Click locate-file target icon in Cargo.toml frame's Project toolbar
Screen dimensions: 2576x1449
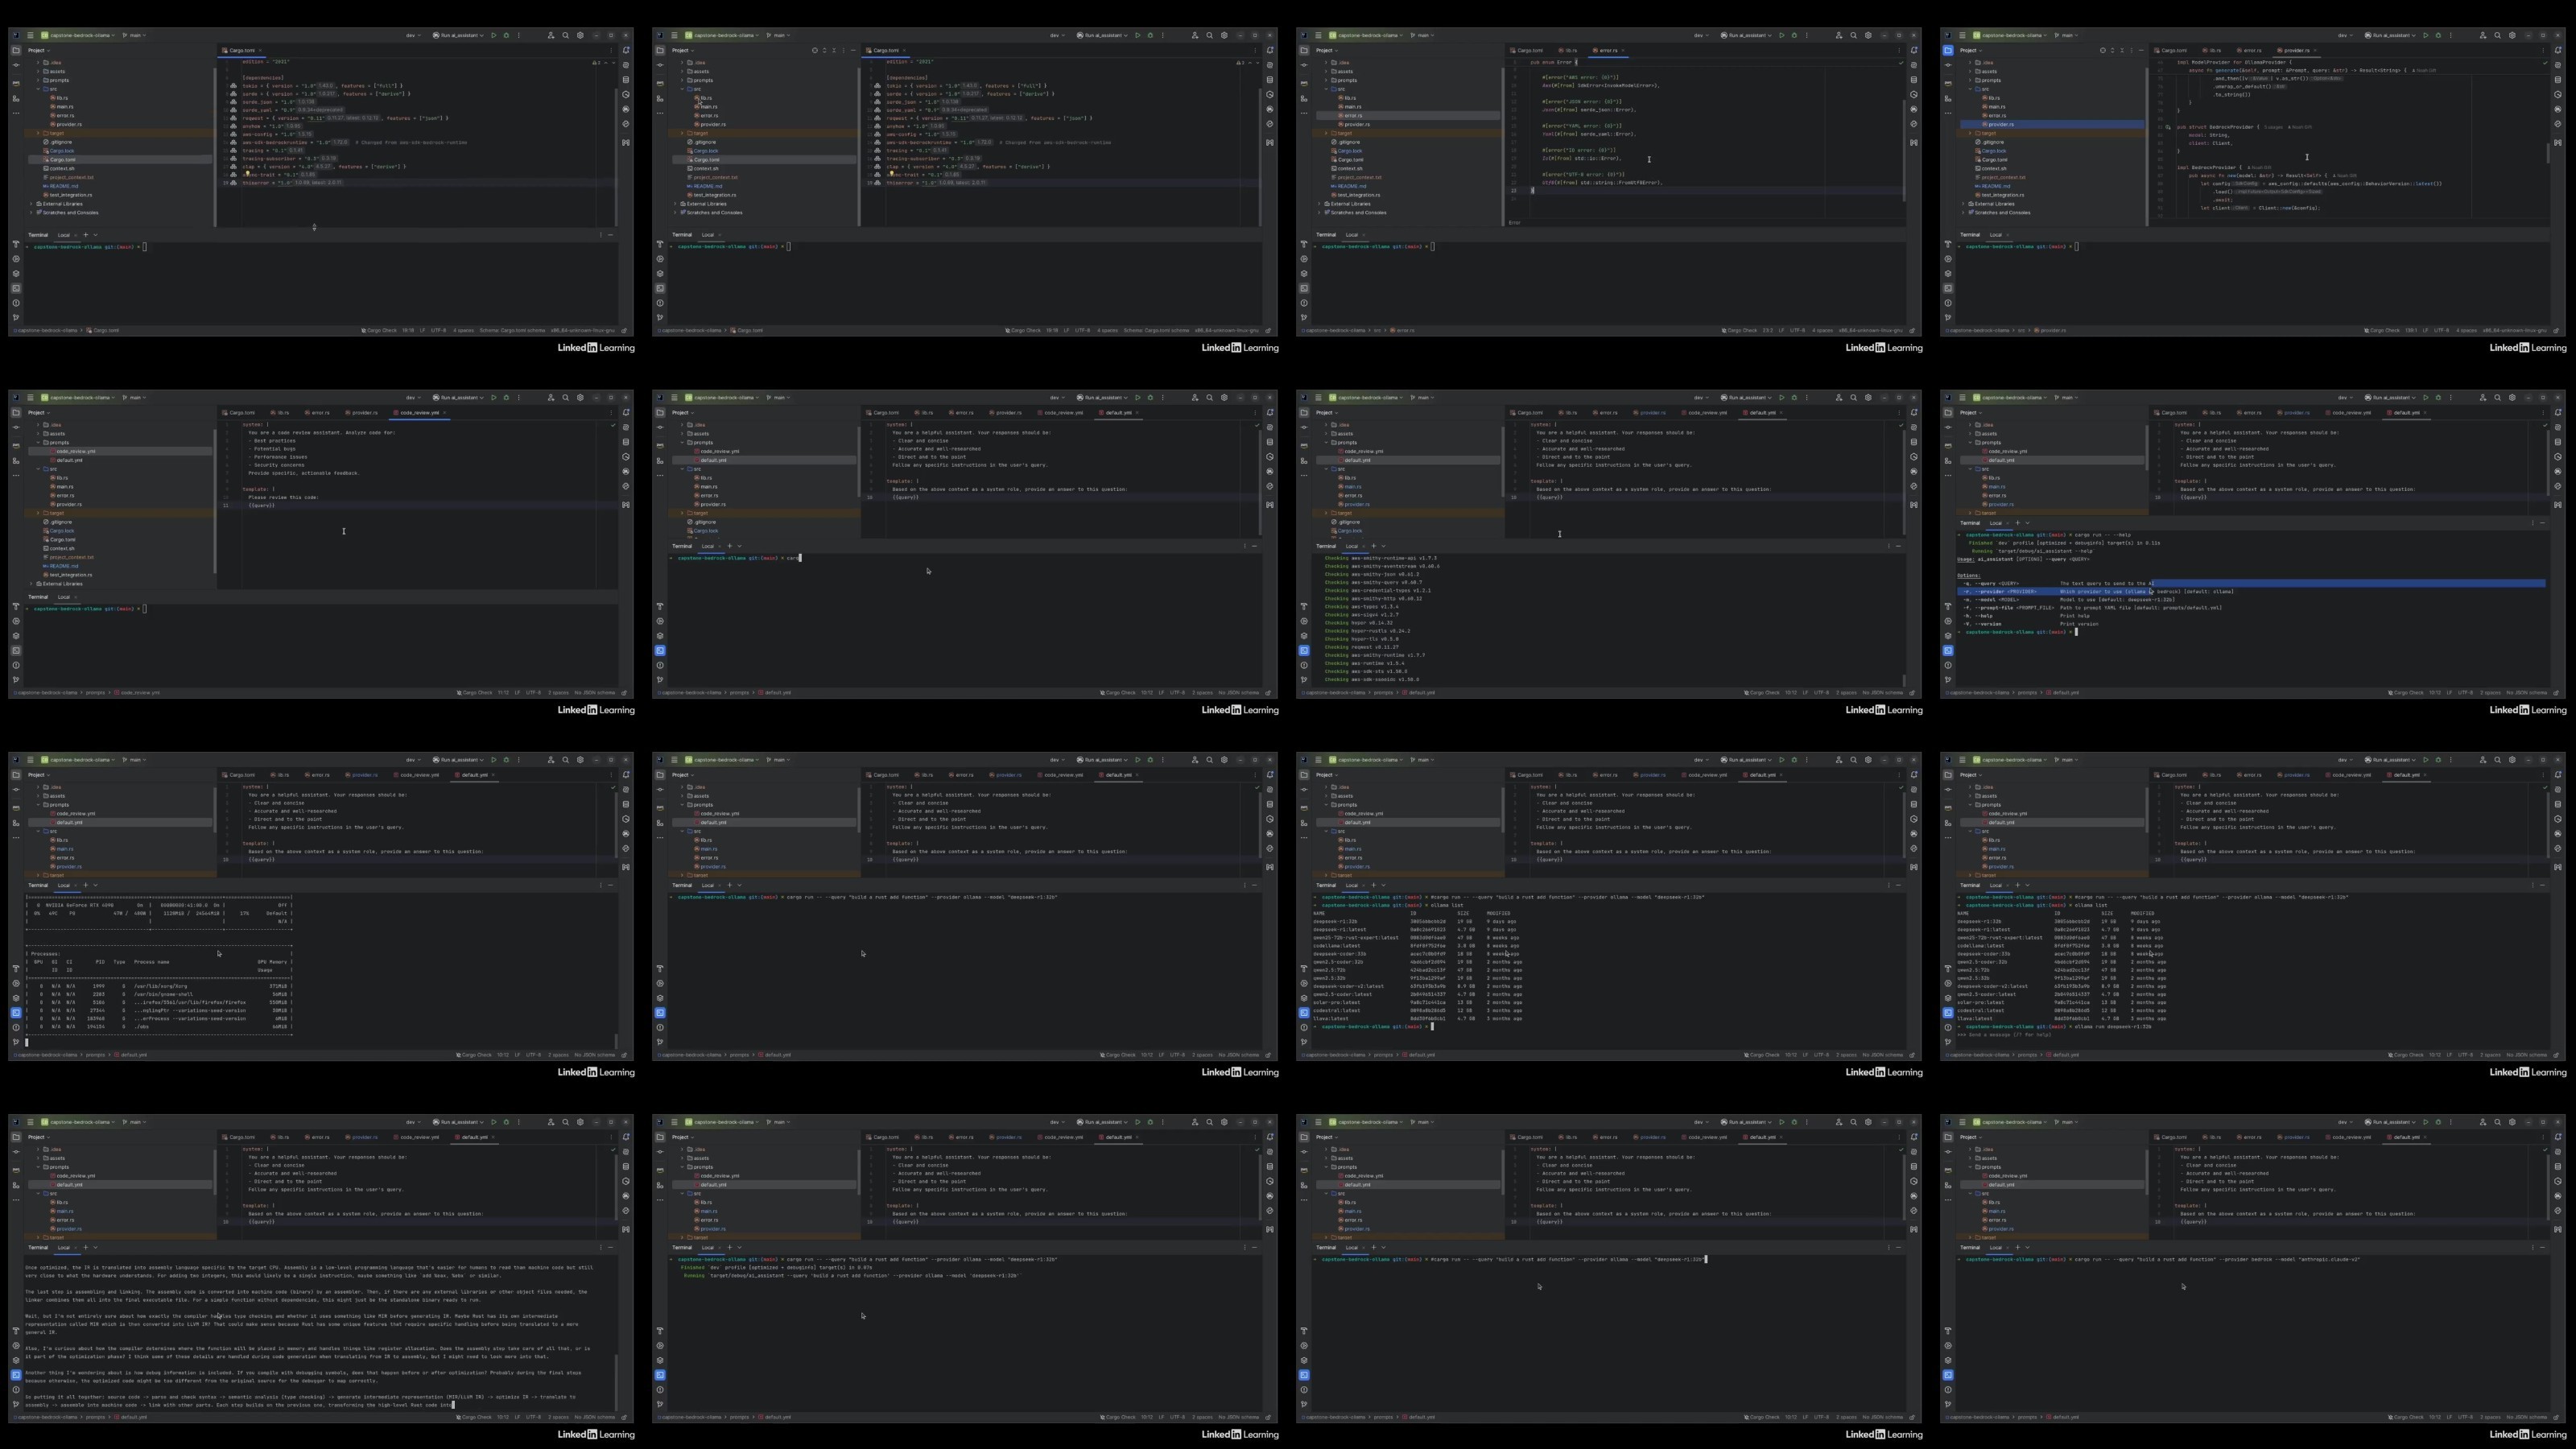point(814,50)
